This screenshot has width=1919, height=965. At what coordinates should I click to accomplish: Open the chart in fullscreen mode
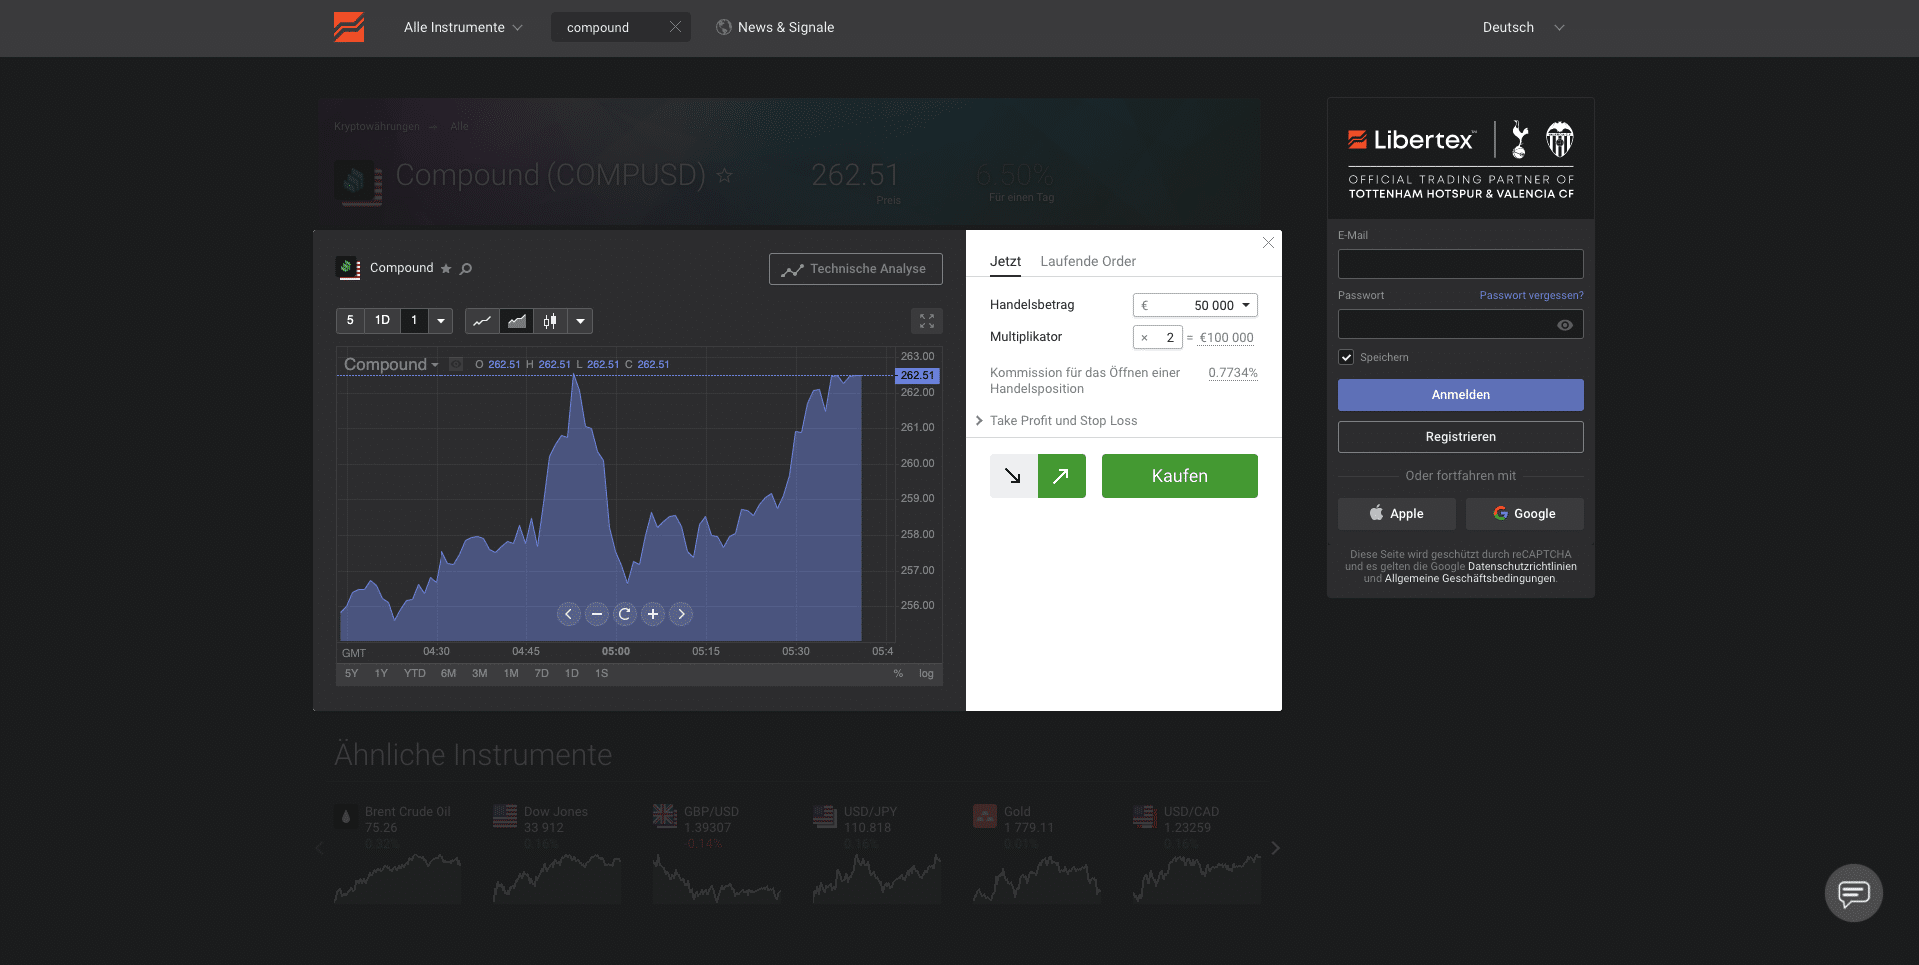point(926,321)
